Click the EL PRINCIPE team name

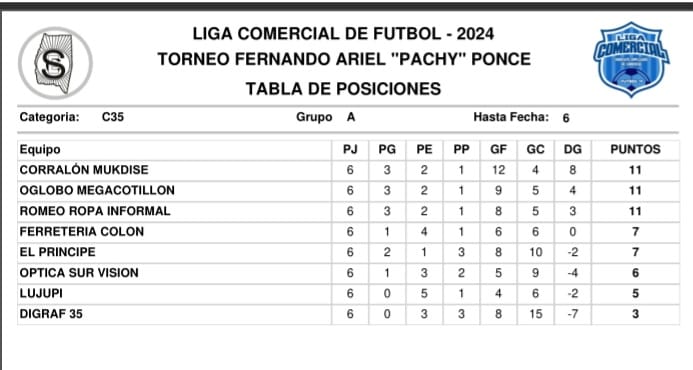point(57,252)
